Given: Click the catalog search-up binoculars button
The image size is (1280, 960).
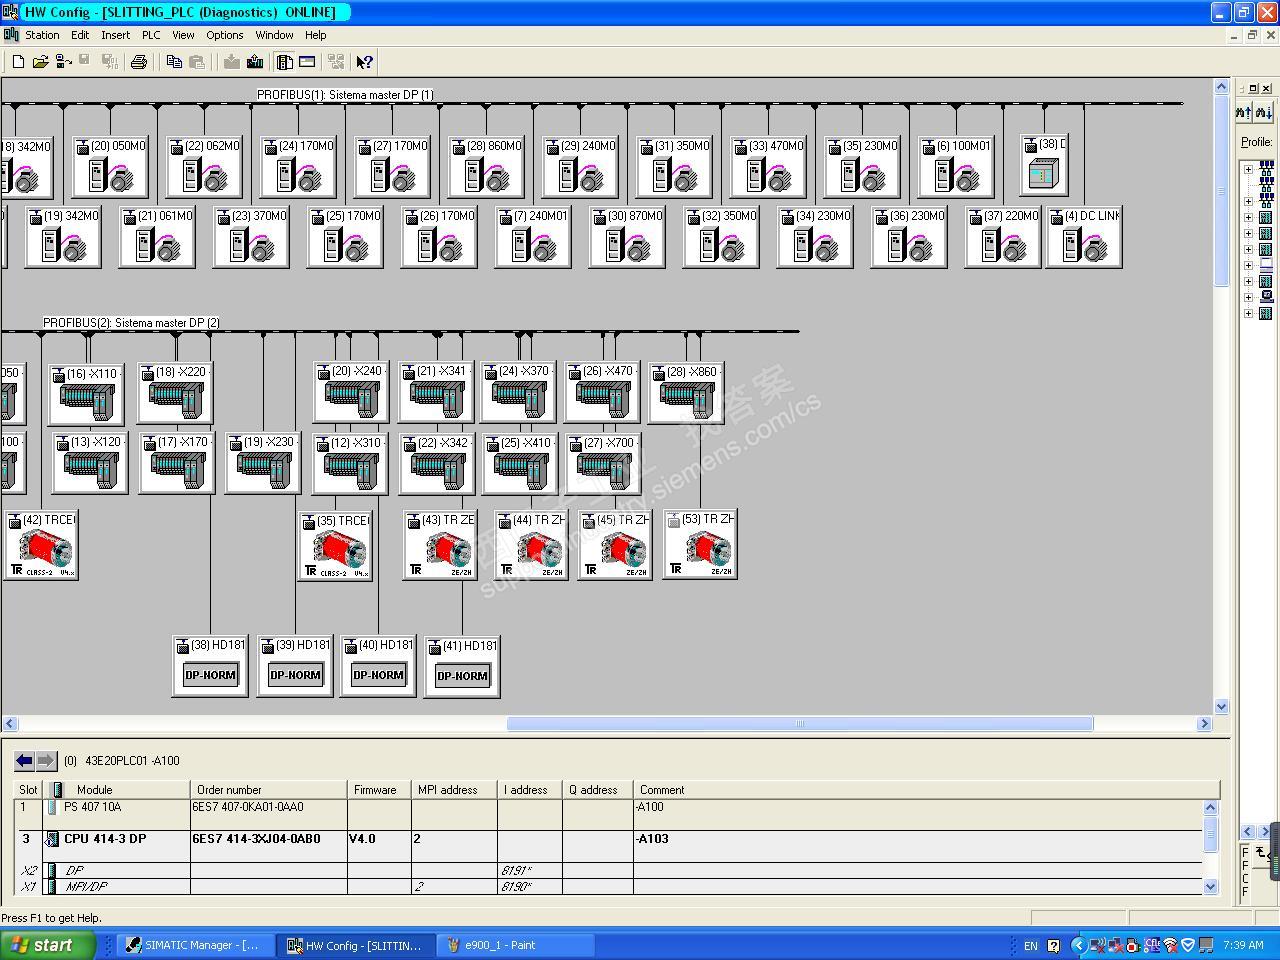Looking at the screenshot, I should [1244, 112].
